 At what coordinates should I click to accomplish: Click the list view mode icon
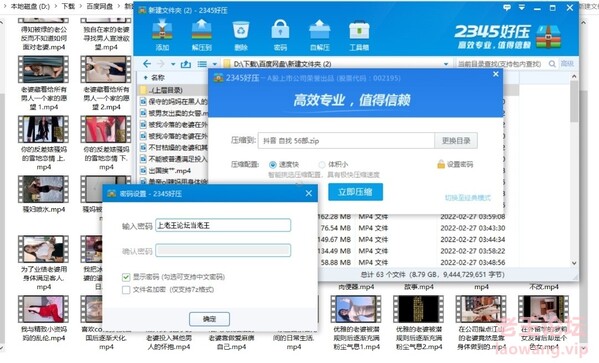202,64
